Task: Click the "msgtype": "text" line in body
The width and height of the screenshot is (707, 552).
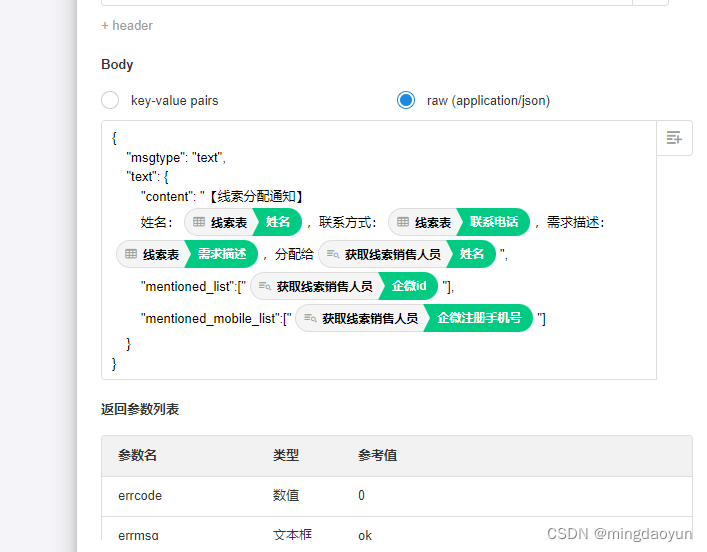Action: pyautogui.click(x=176, y=158)
